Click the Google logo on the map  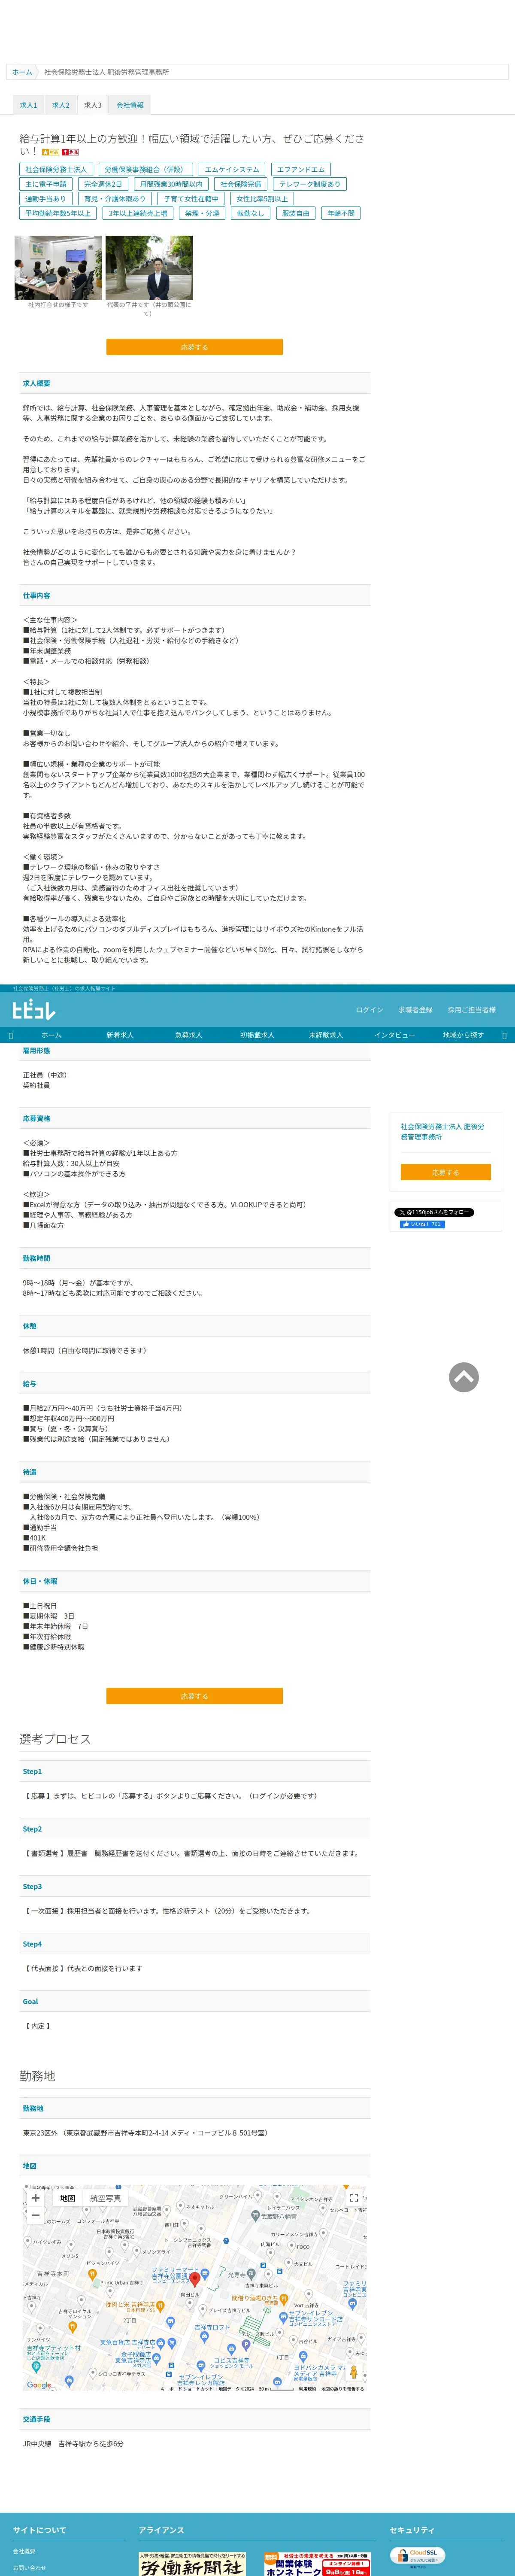click(x=39, y=2385)
